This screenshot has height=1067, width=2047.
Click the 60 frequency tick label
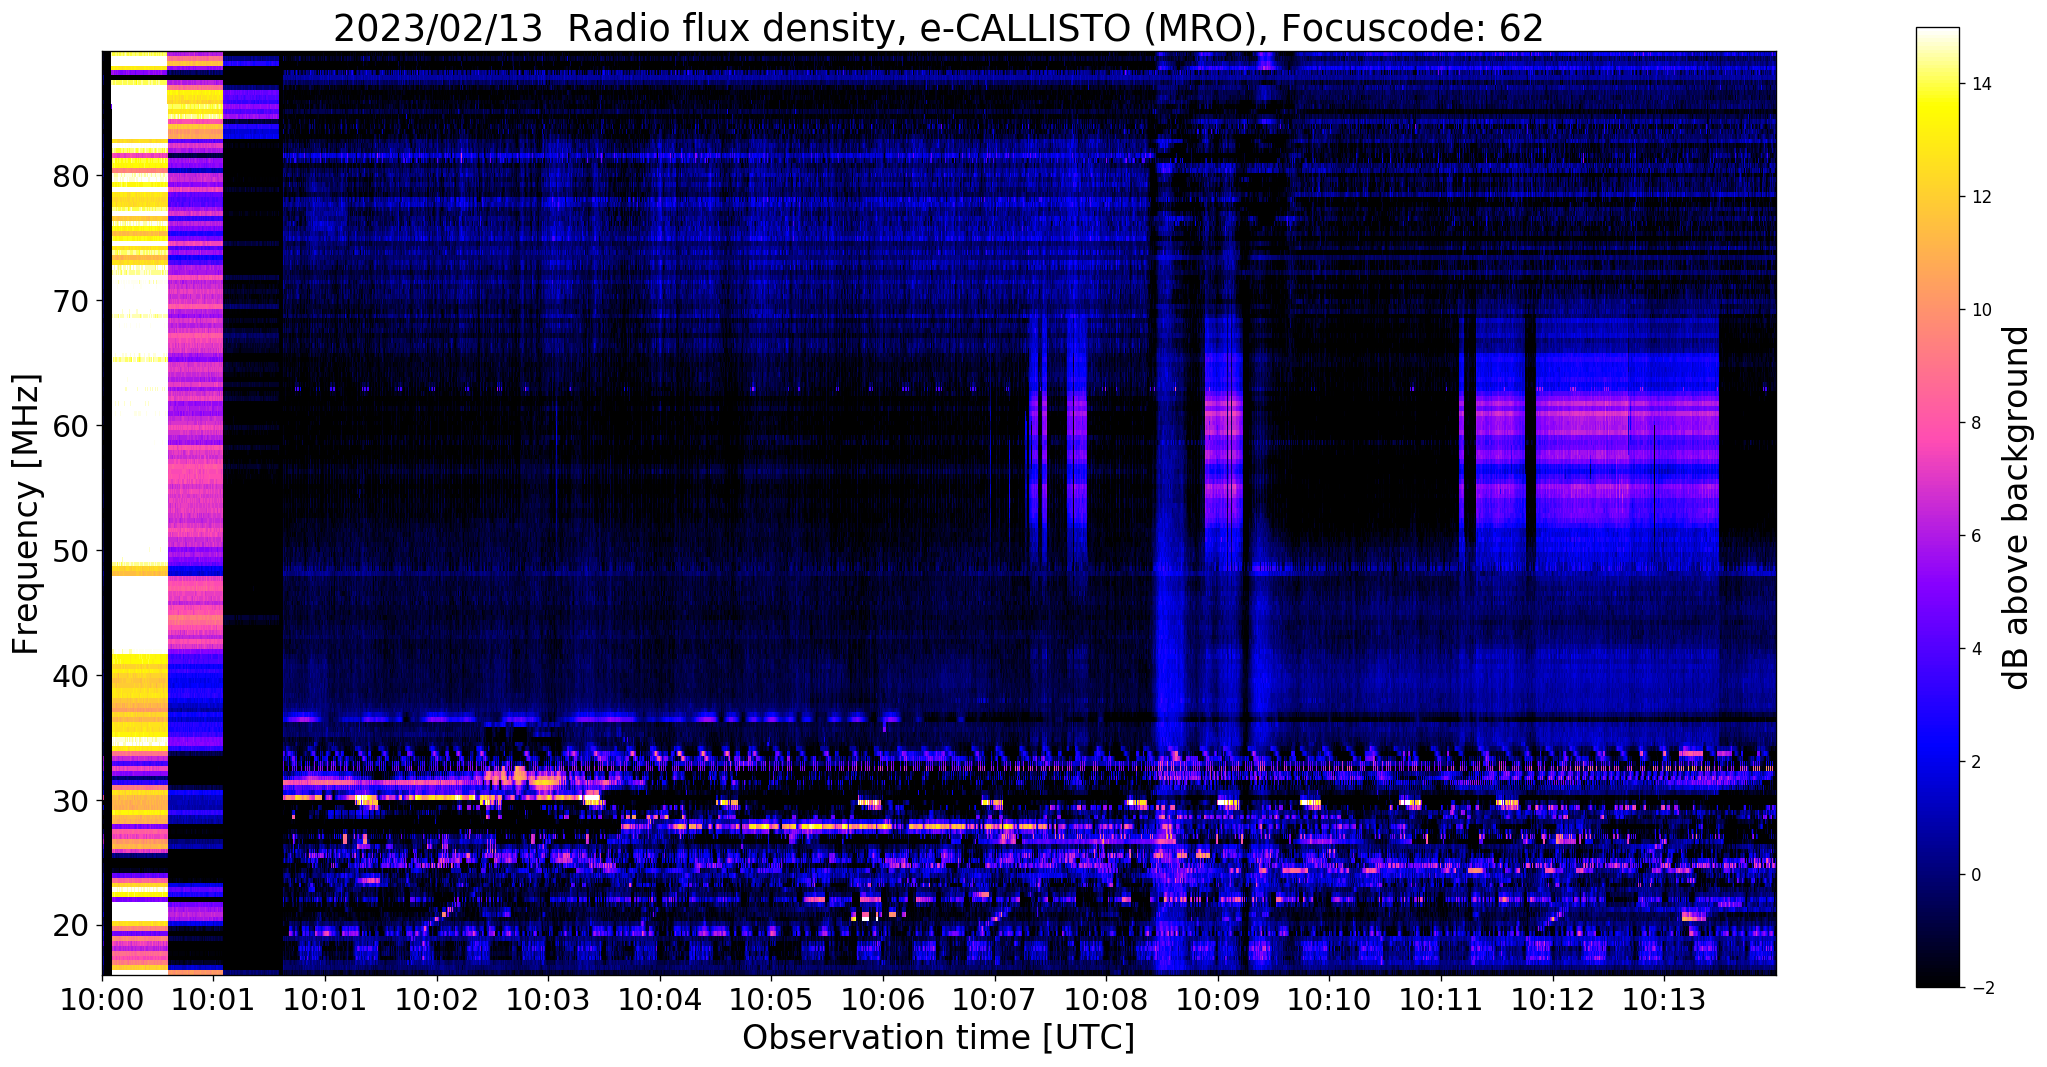71,426
